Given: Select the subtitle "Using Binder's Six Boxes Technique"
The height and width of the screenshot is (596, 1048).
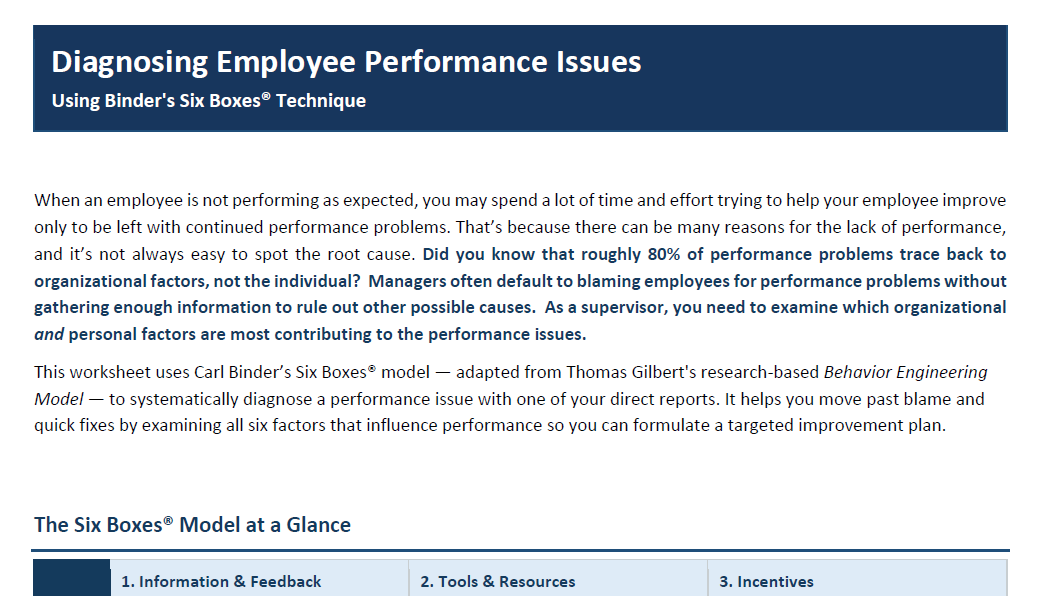Looking at the screenshot, I should [x=209, y=101].
